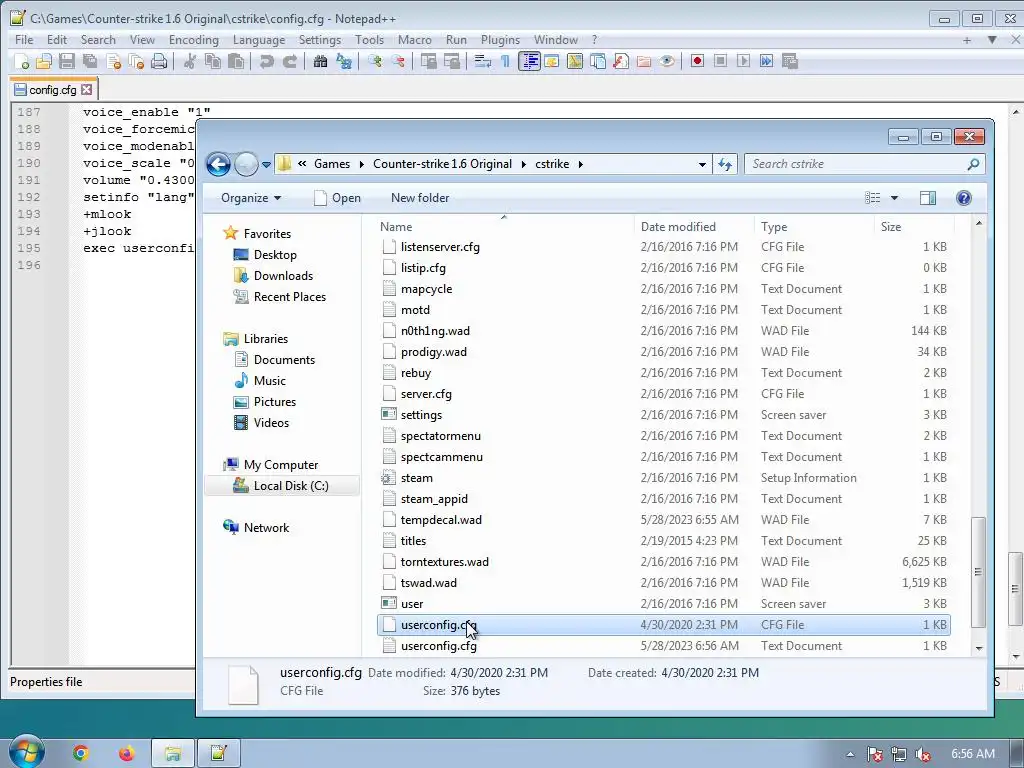Click the Close document toolbar icon
1024x768 pixels.
tap(113, 61)
